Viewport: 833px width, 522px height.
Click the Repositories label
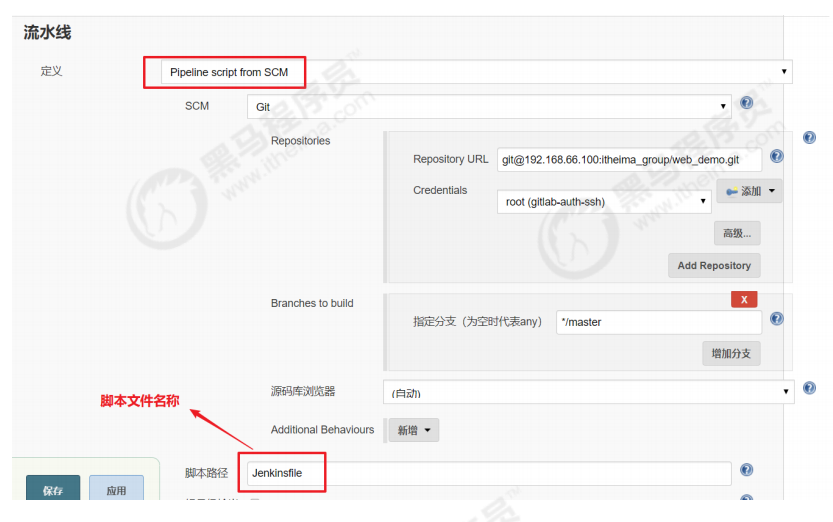coord(301,141)
